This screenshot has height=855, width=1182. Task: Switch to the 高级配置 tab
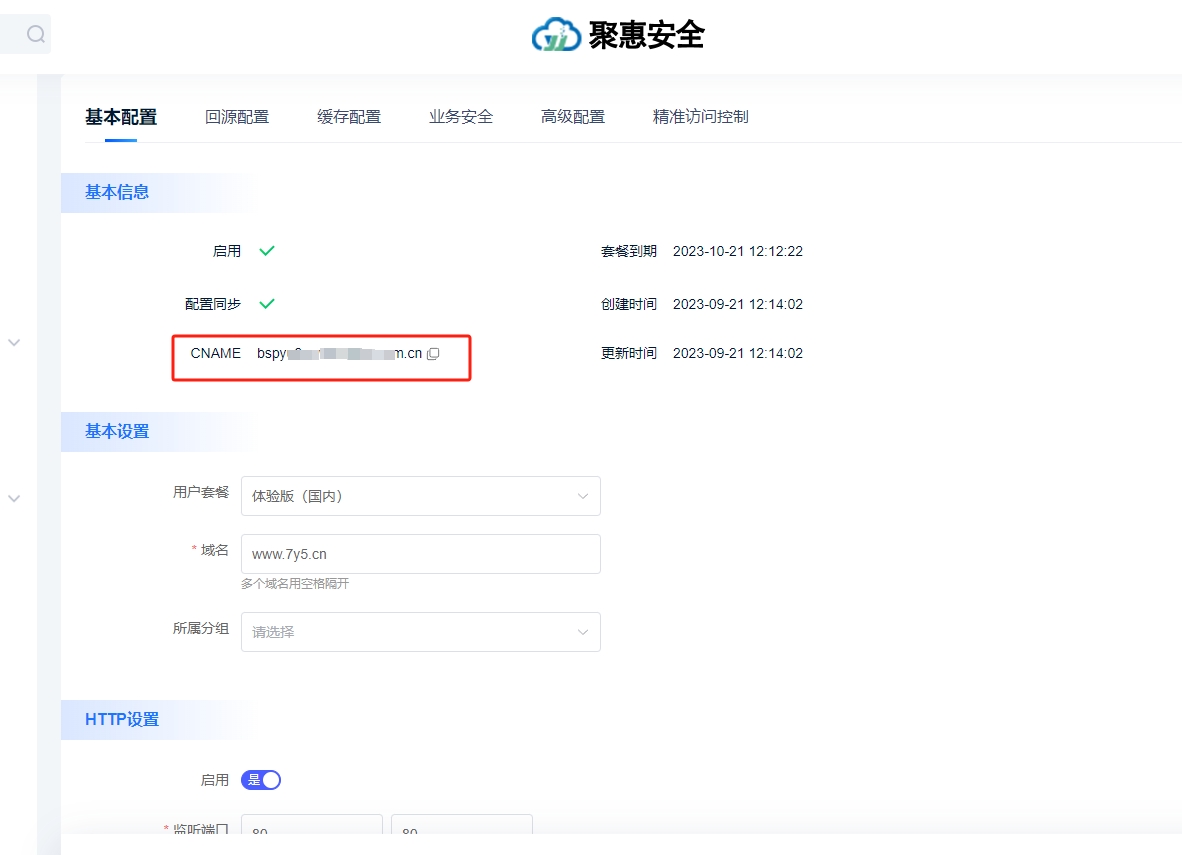[573, 117]
